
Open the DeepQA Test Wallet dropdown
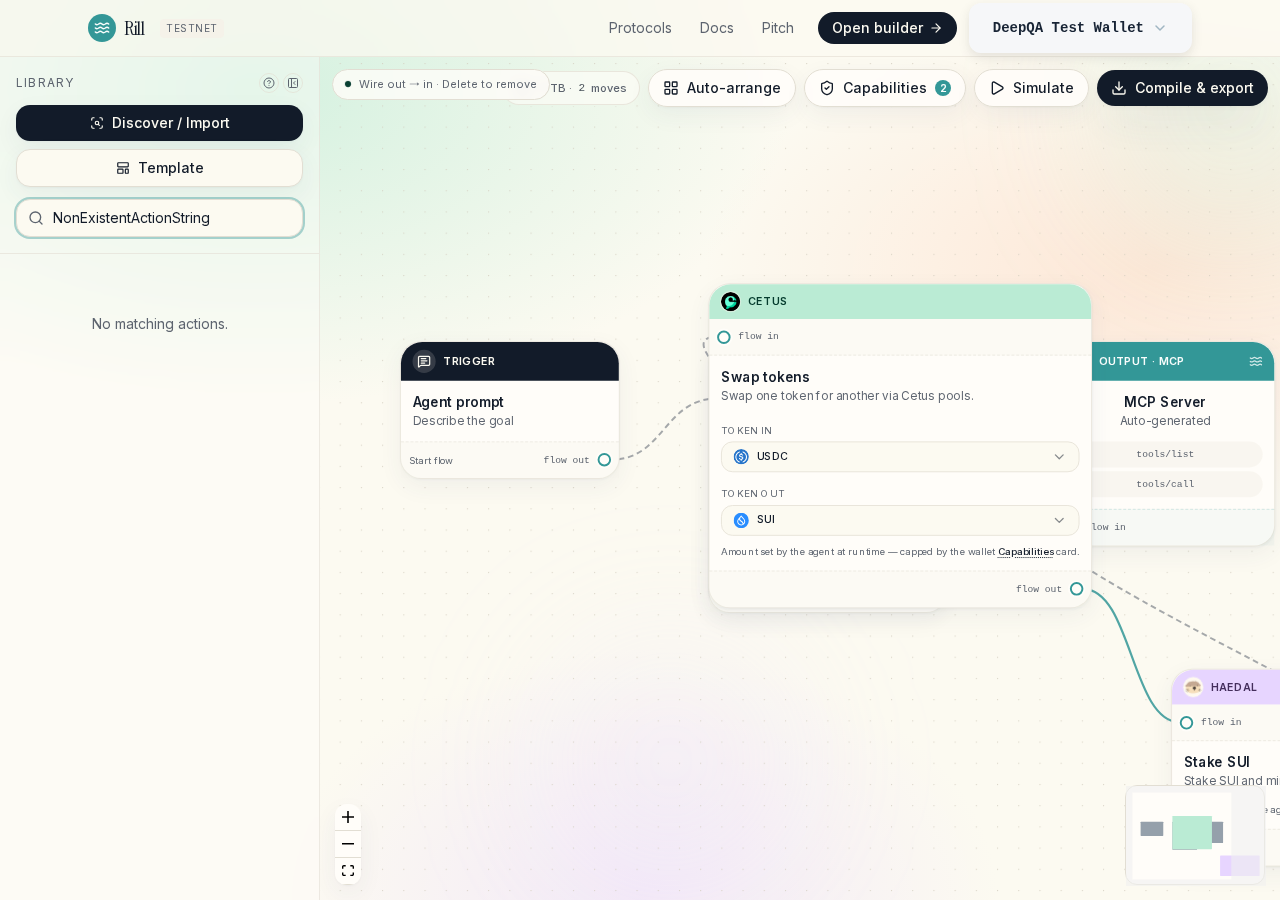click(x=1080, y=28)
